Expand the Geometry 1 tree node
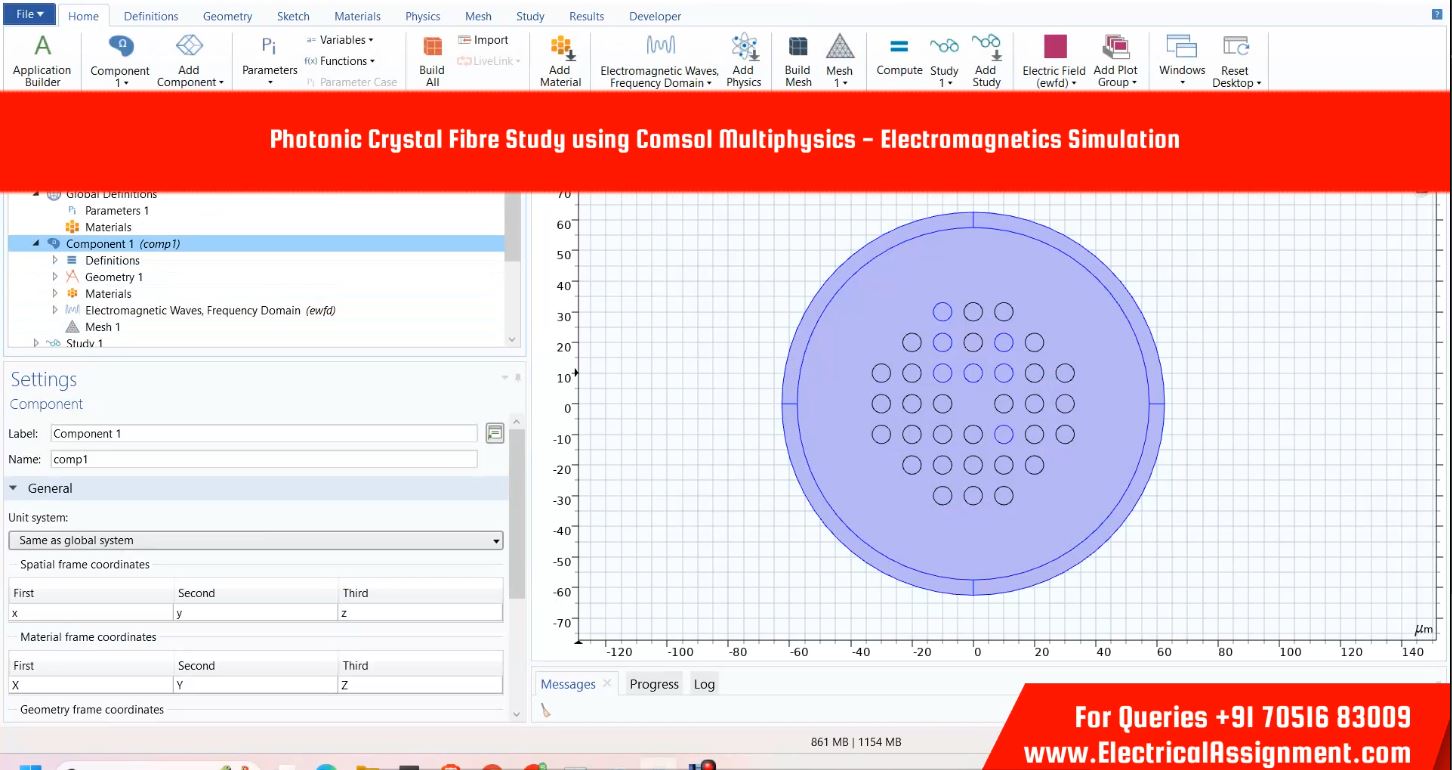Screen dimensions: 1452x770 pos(56,277)
